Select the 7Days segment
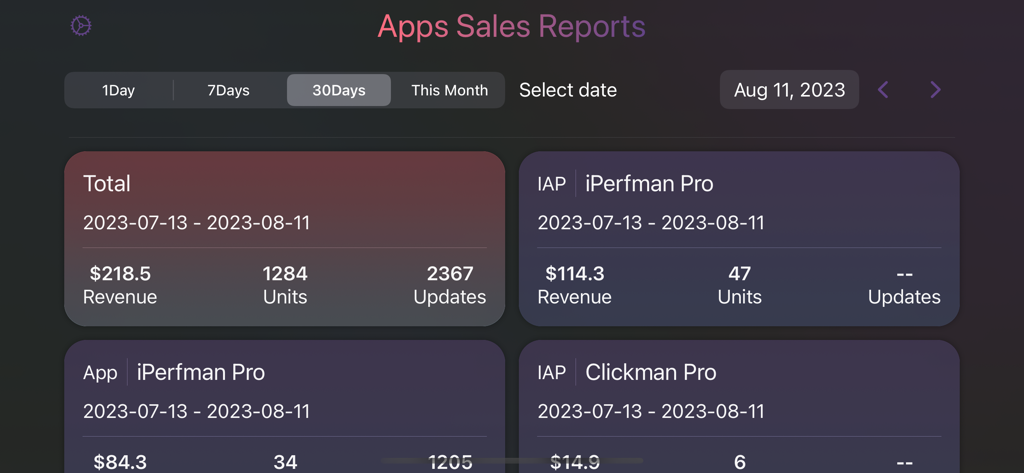1024x473 pixels. pyautogui.click(x=228, y=90)
